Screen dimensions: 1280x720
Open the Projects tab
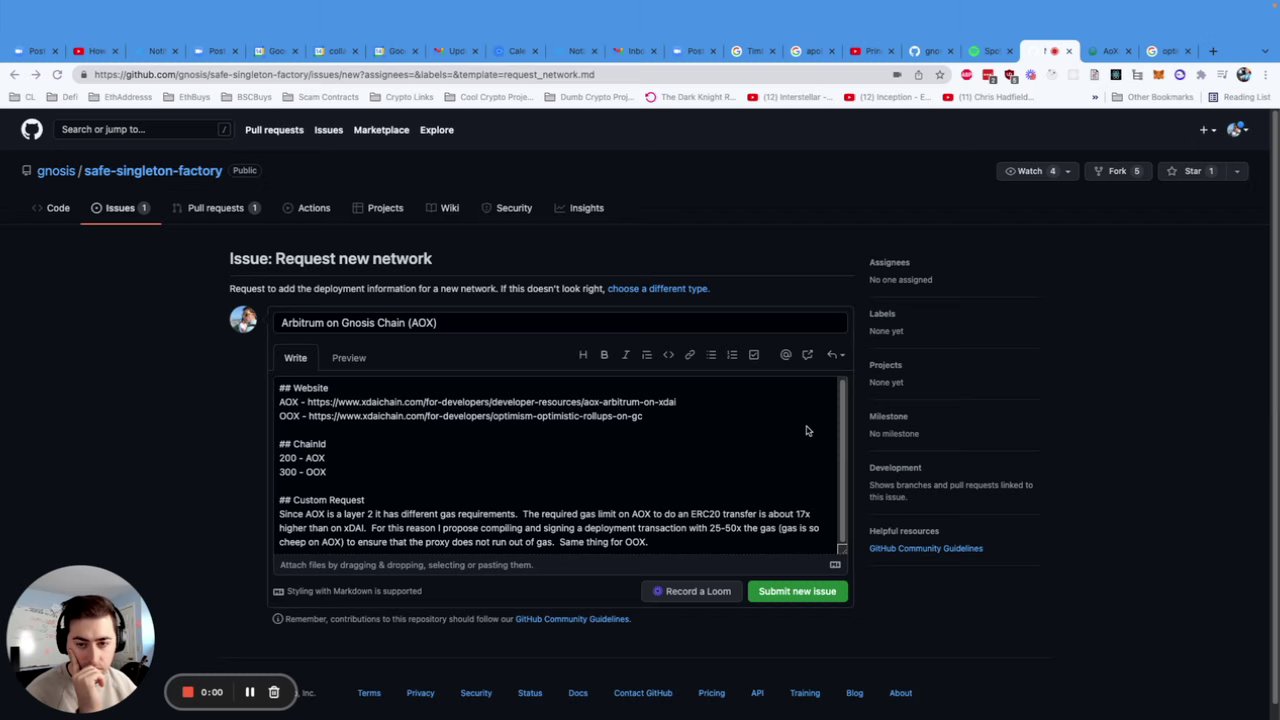[377, 208]
